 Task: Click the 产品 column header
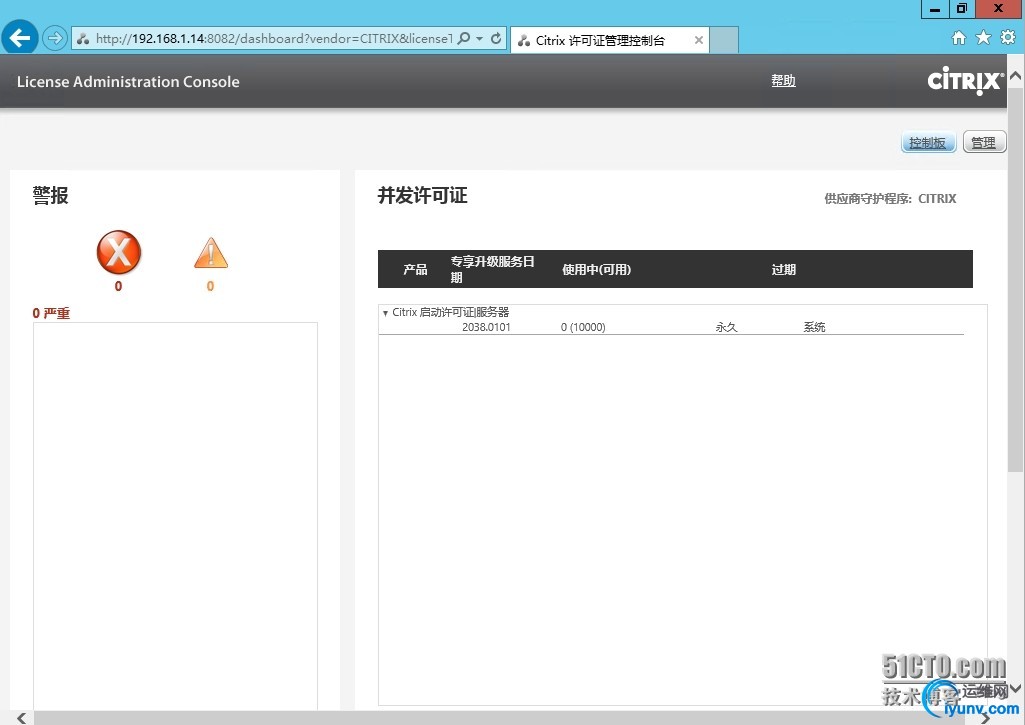[415, 269]
